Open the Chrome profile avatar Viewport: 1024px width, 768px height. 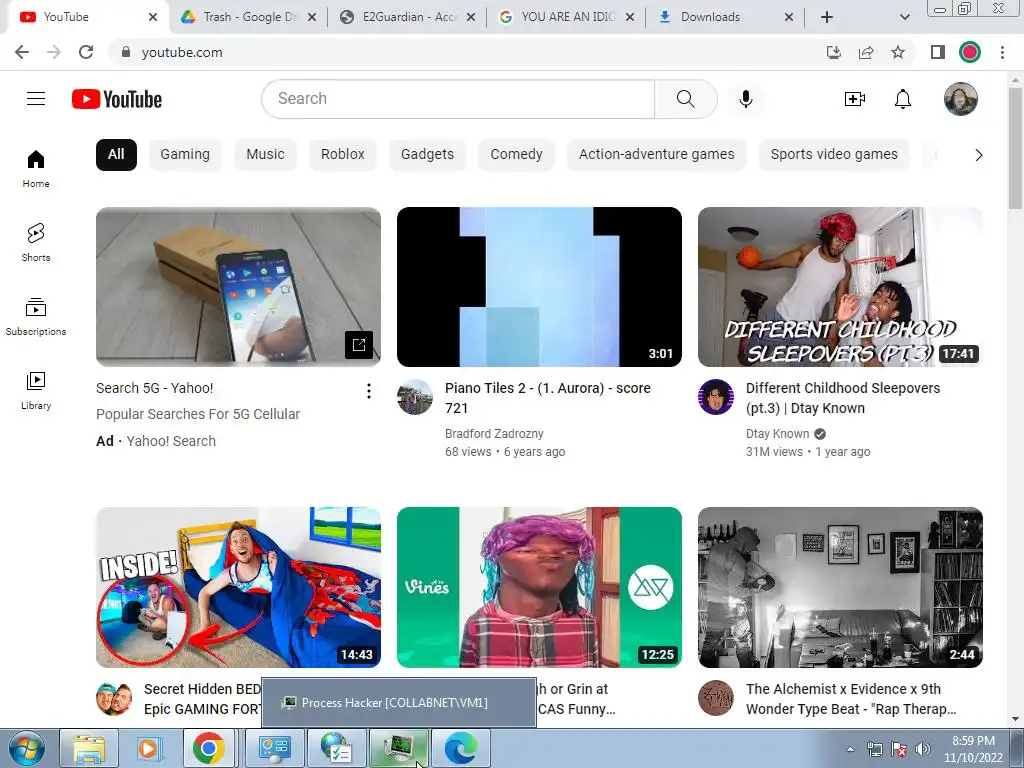coord(970,52)
